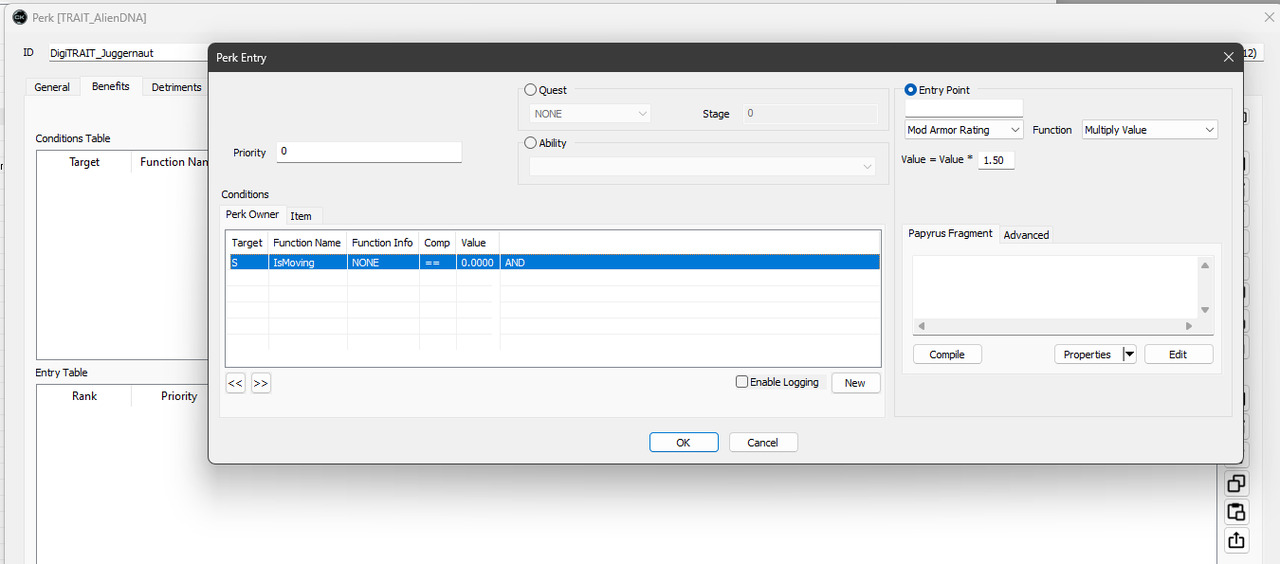Click the Comp column header
This screenshot has width=1280, height=564.
click(437, 243)
